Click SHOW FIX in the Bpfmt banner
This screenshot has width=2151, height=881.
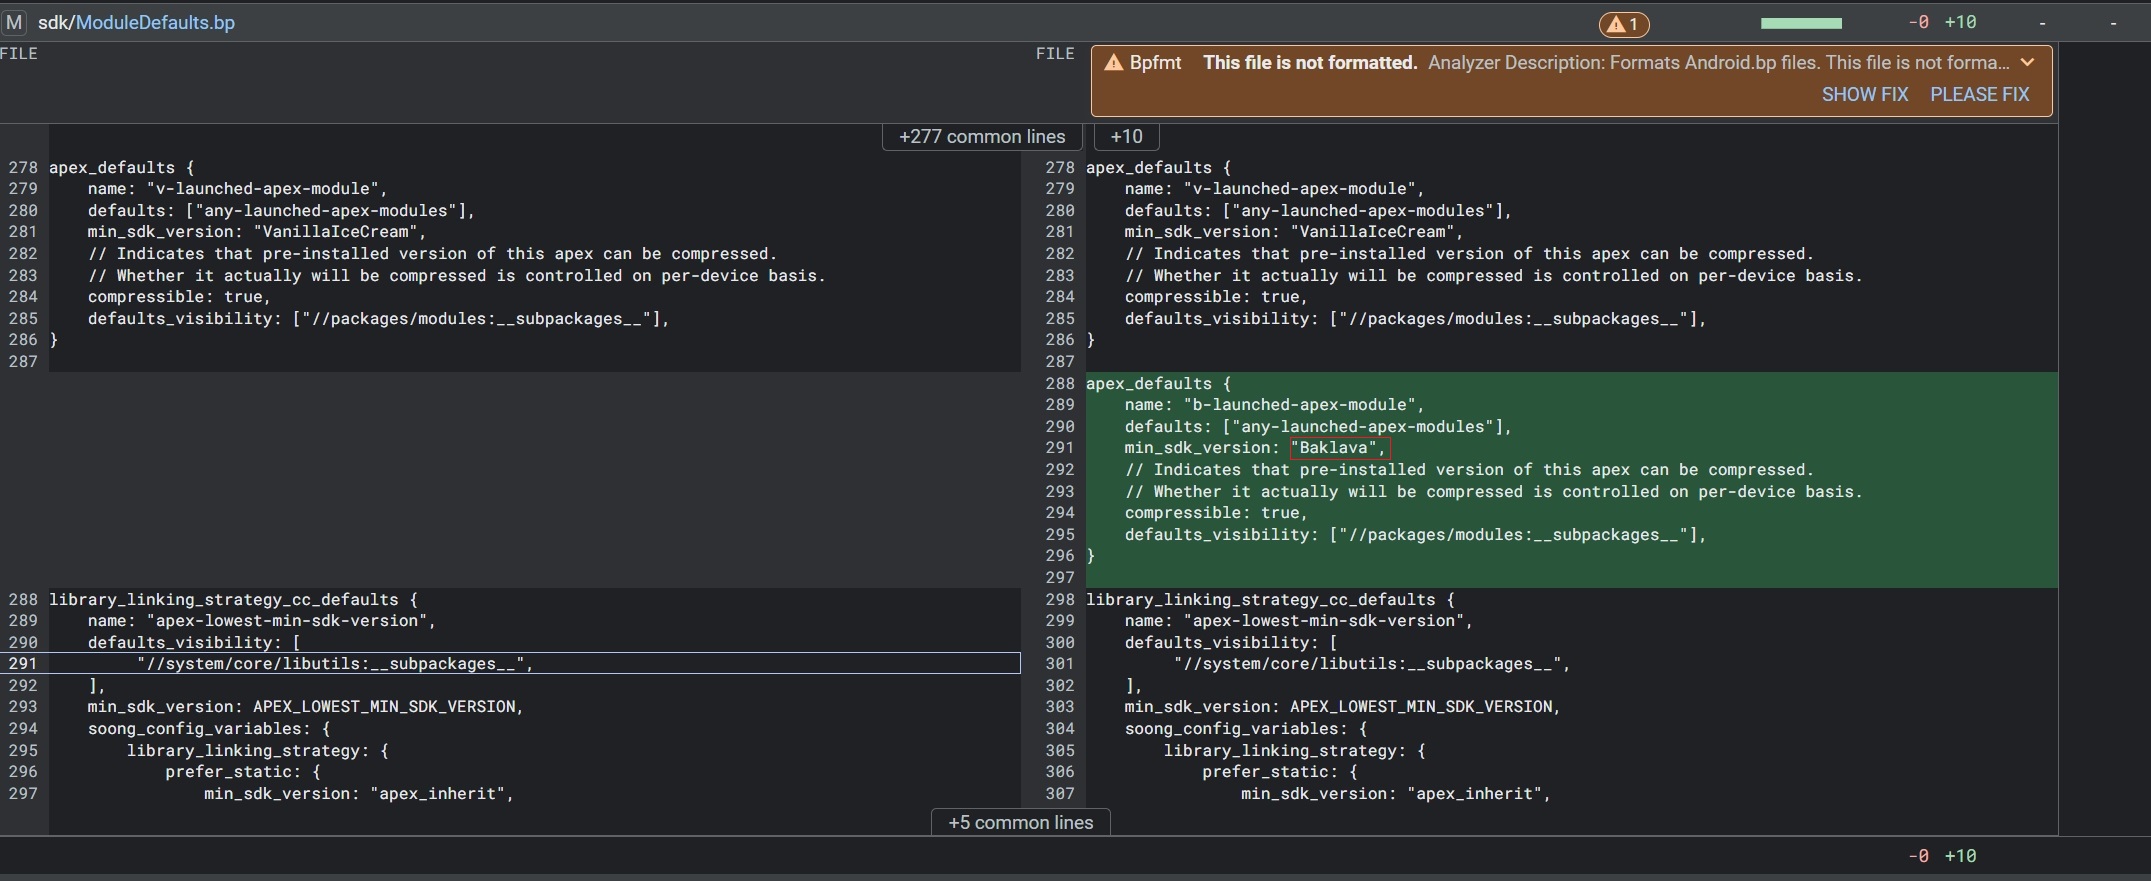pyautogui.click(x=1864, y=94)
